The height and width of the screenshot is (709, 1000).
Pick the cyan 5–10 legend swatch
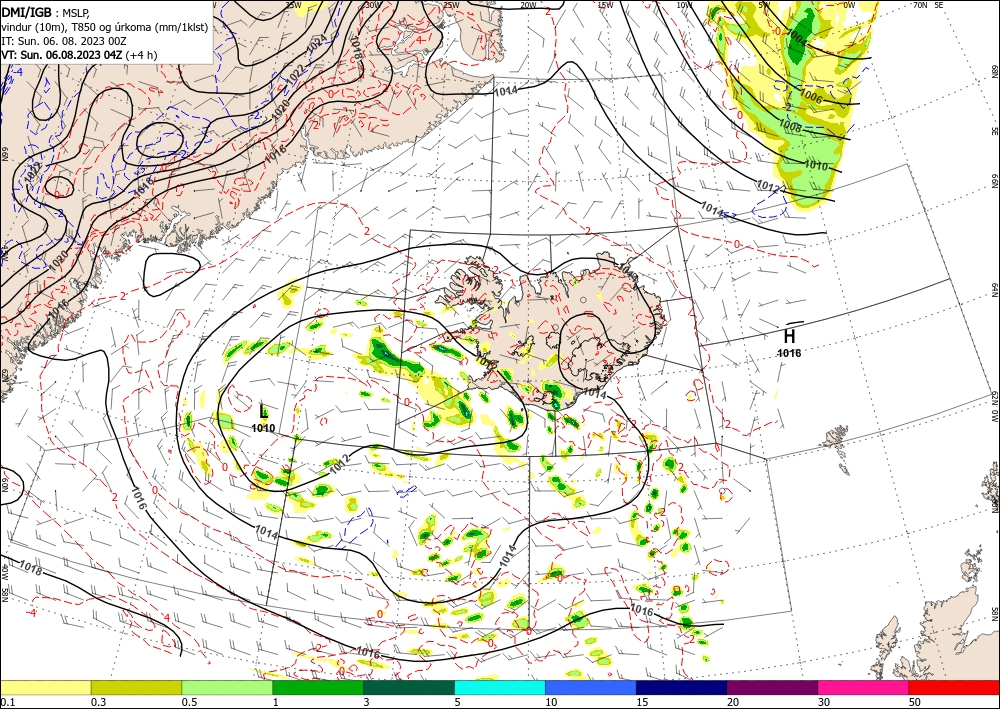point(500,687)
